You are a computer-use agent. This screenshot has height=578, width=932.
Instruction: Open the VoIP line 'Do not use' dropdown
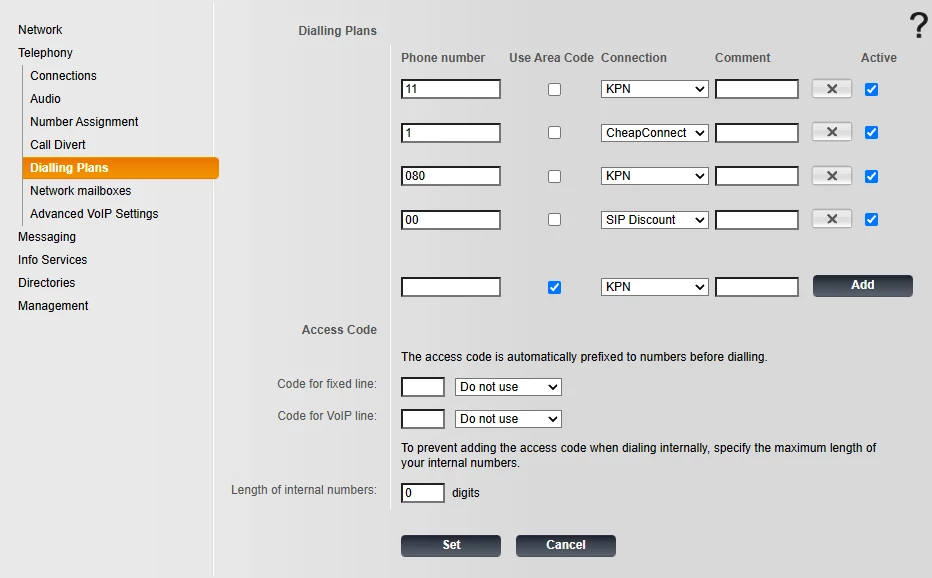pyautogui.click(x=508, y=419)
